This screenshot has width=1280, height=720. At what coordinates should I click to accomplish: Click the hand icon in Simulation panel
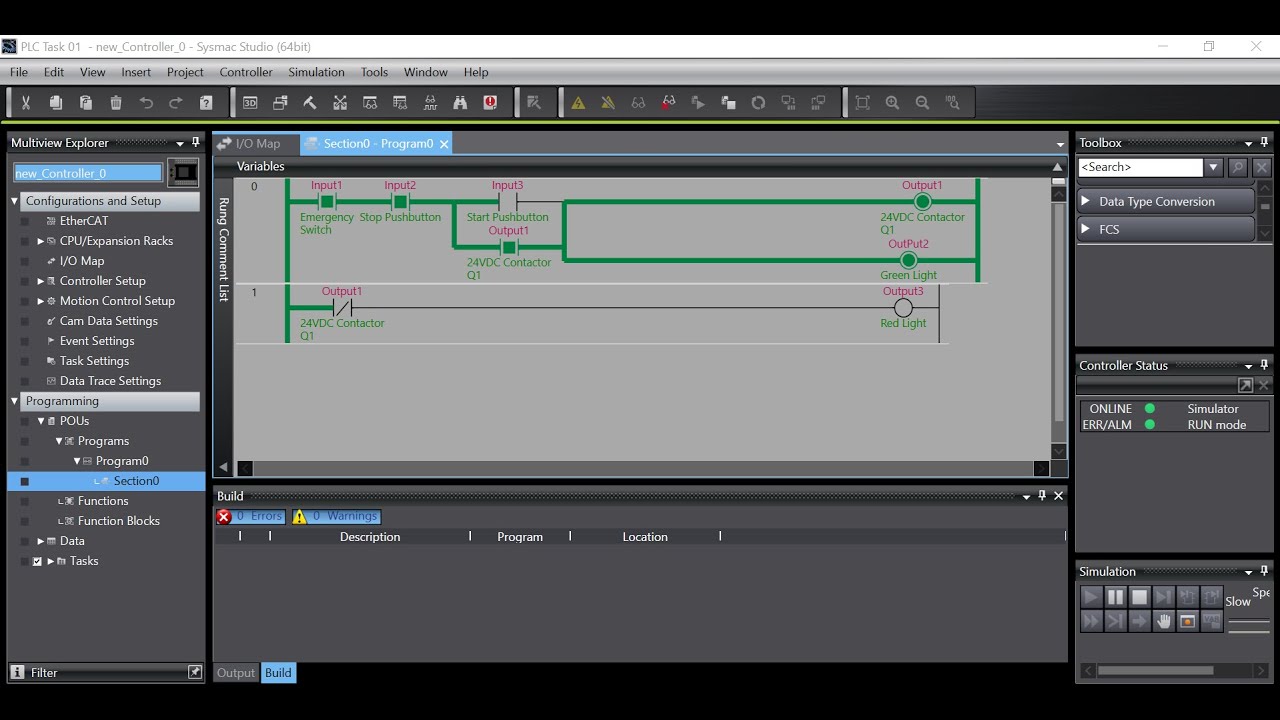1163,621
